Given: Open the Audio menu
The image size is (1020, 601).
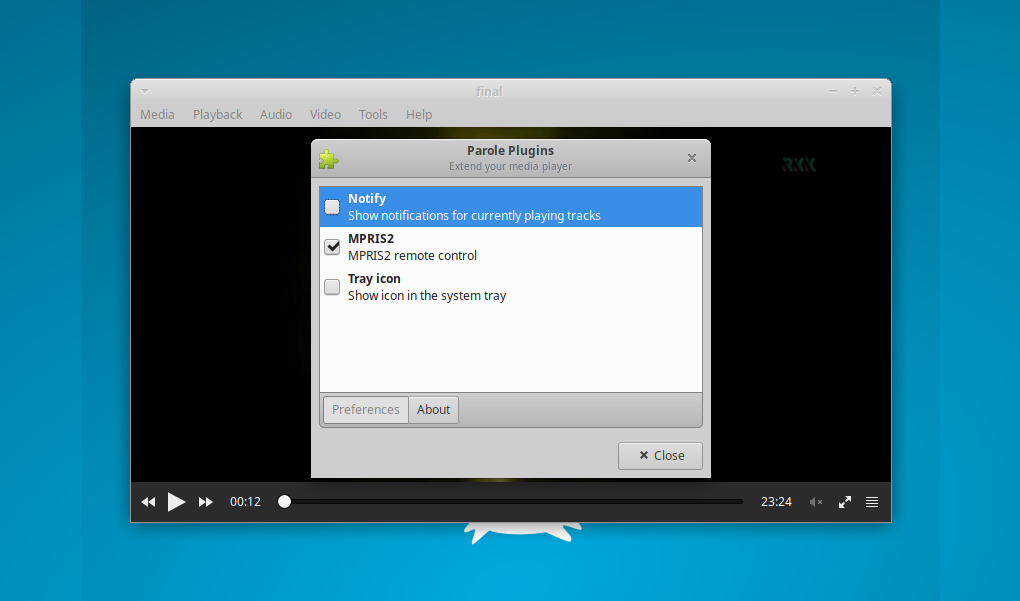Looking at the screenshot, I should tap(276, 114).
